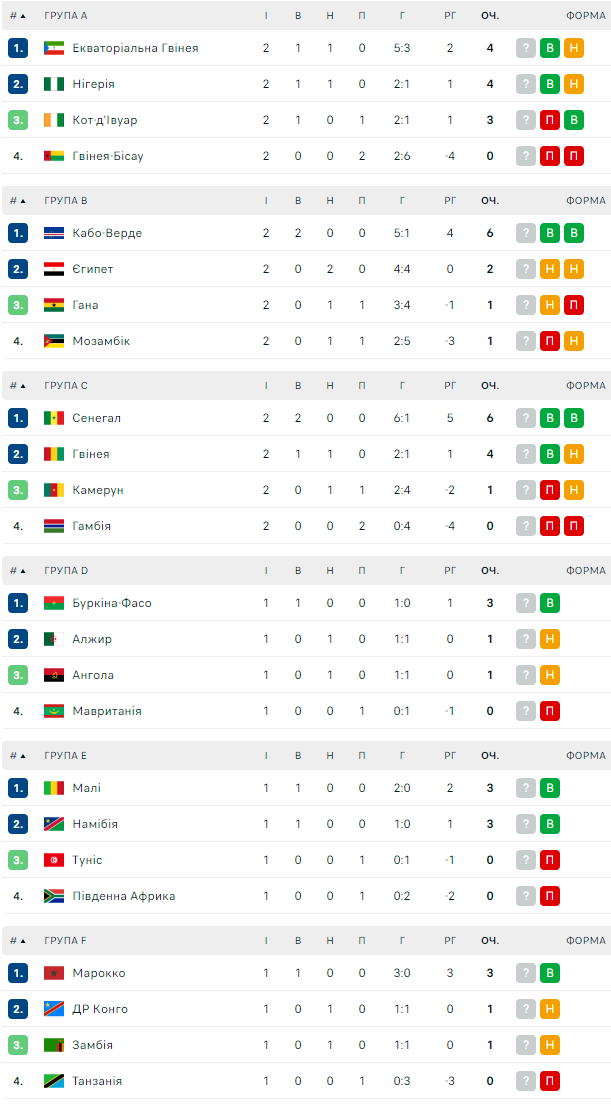Click the Burkina Faso flag icon
Image resolution: width=611 pixels, height=1104 pixels.
(x=54, y=603)
